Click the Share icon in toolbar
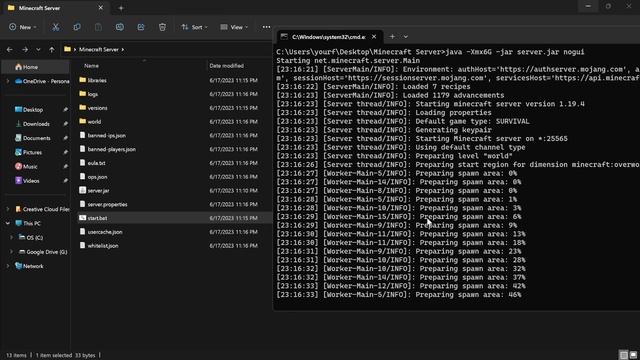 coord(141,27)
